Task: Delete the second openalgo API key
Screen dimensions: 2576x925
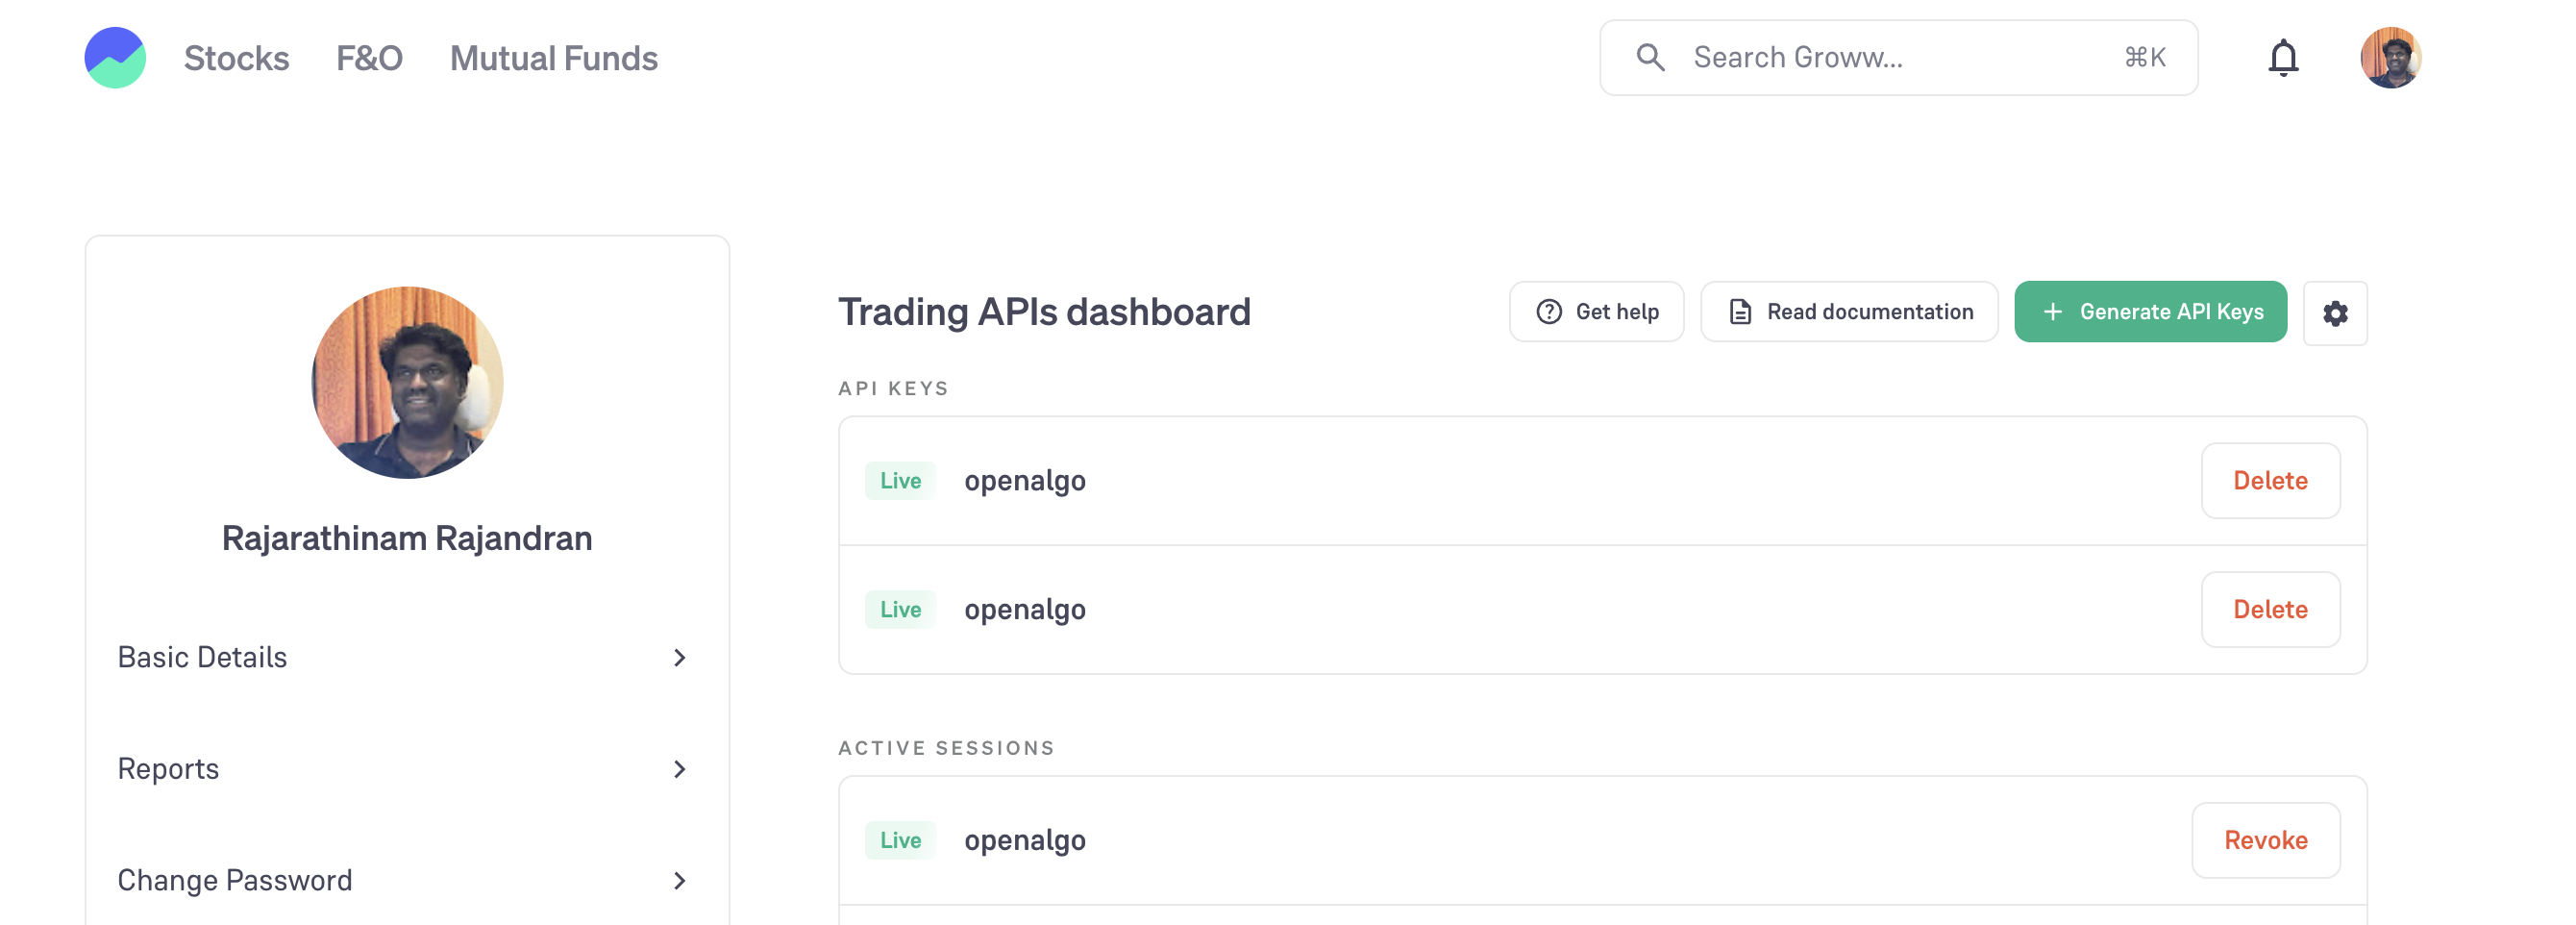Action: pyautogui.click(x=2270, y=610)
